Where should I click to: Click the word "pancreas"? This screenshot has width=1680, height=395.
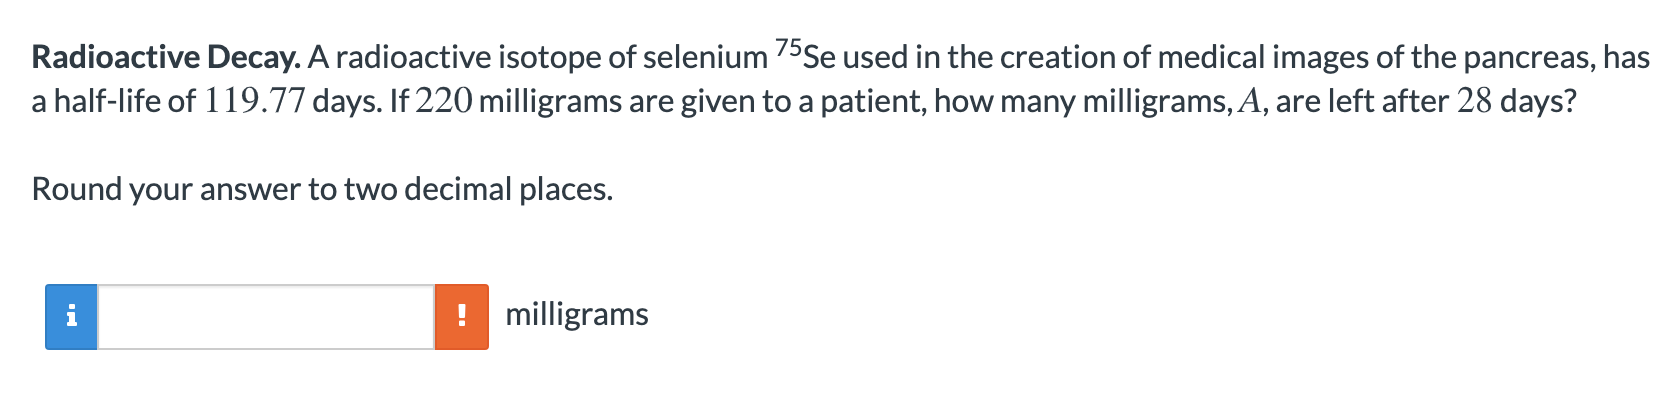1528,58
